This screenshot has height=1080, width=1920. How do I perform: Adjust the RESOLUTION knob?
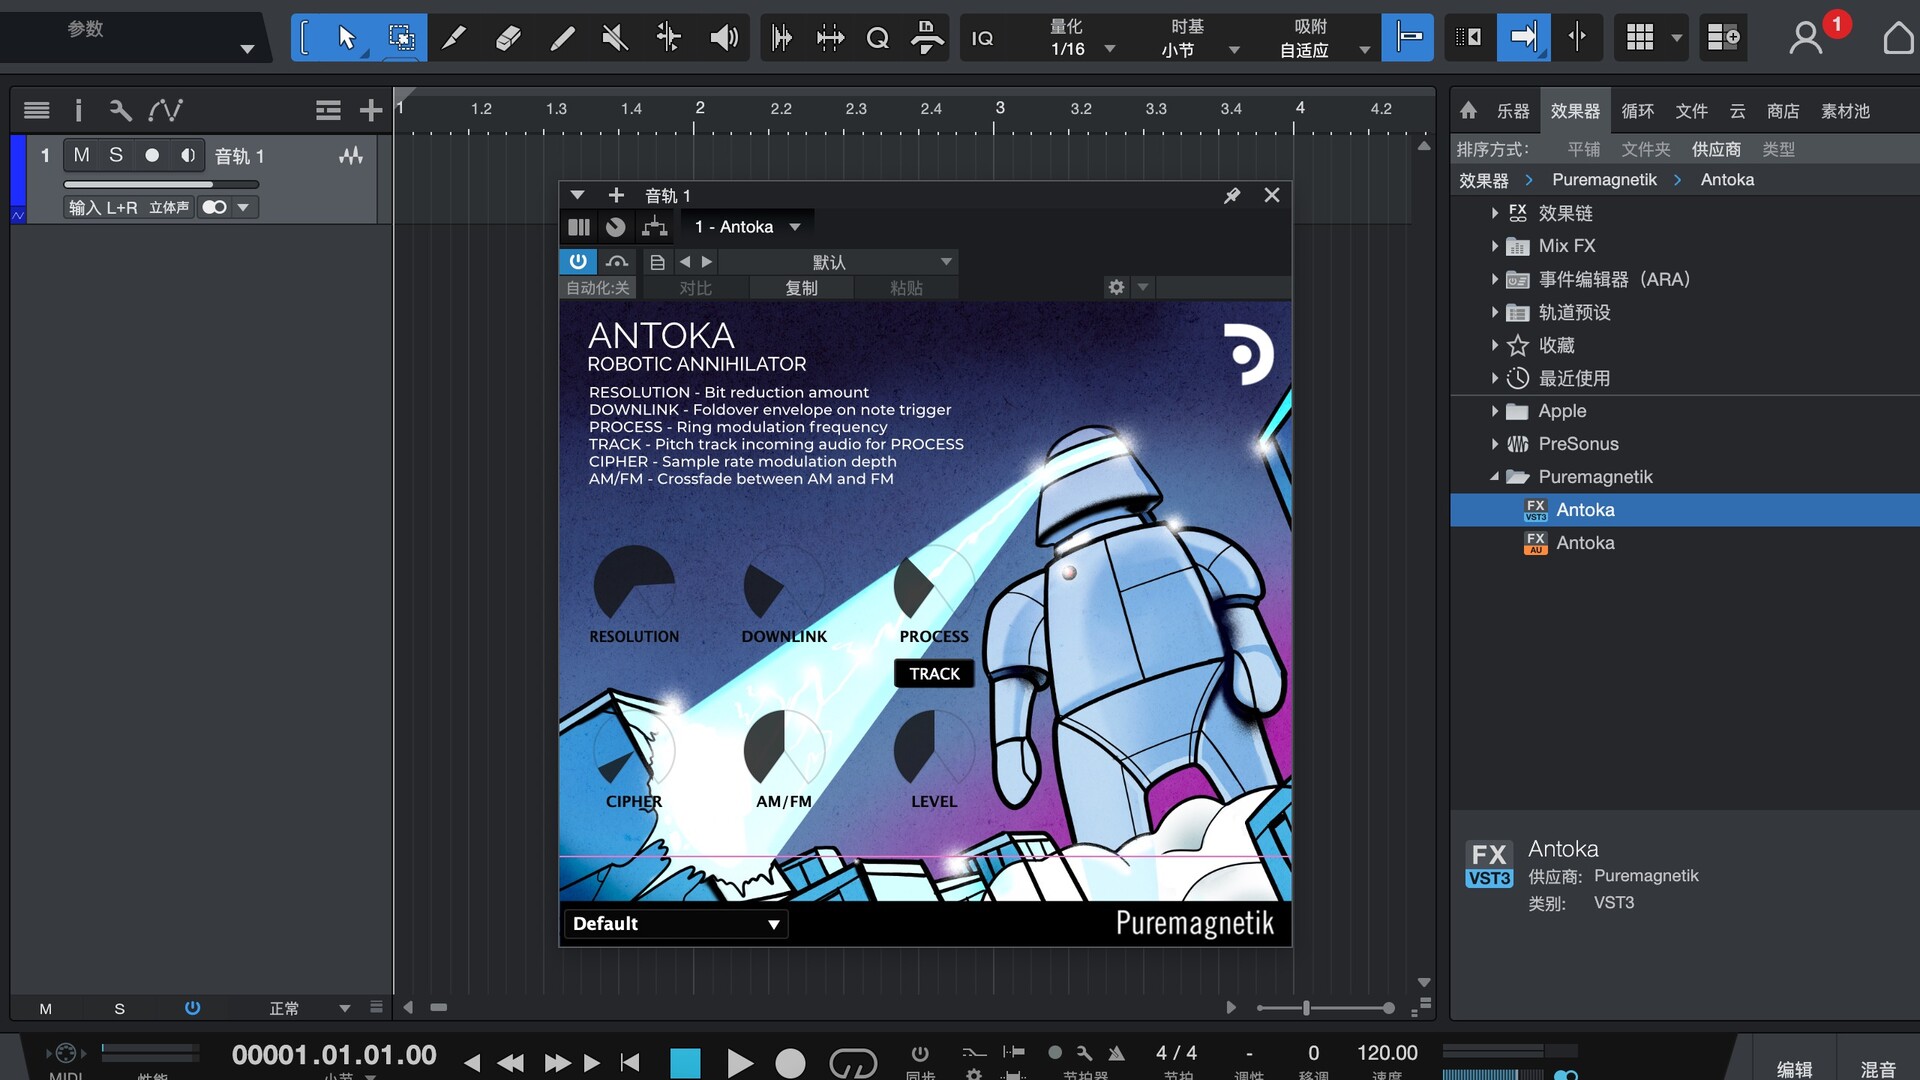pos(634,585)
